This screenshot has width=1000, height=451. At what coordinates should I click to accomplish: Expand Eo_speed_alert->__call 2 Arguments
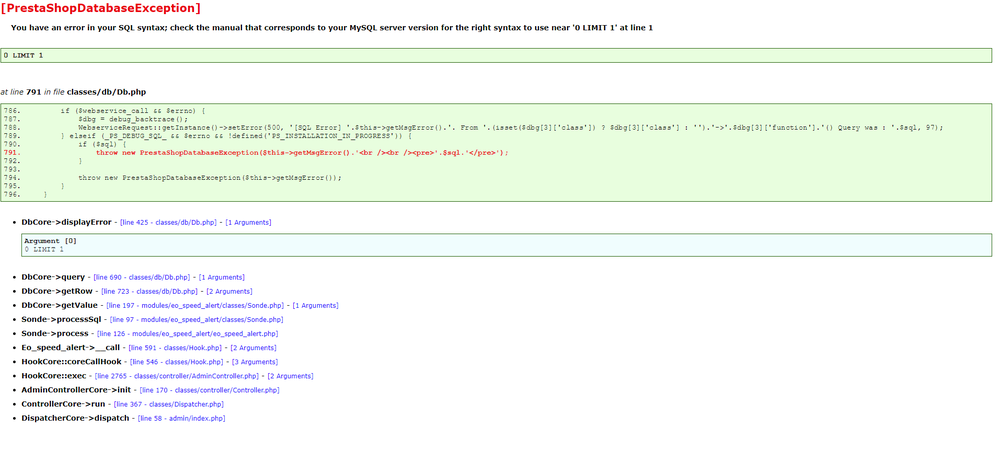[253, 348]
